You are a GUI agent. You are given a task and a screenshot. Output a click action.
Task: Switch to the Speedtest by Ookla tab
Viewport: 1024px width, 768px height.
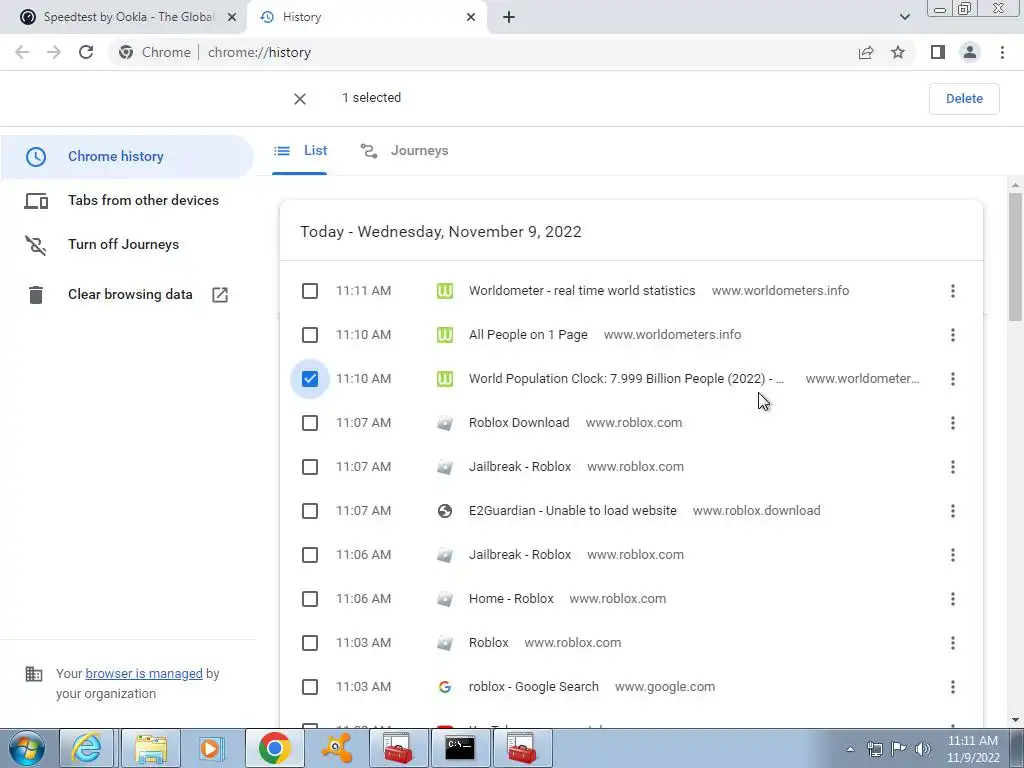124,17
